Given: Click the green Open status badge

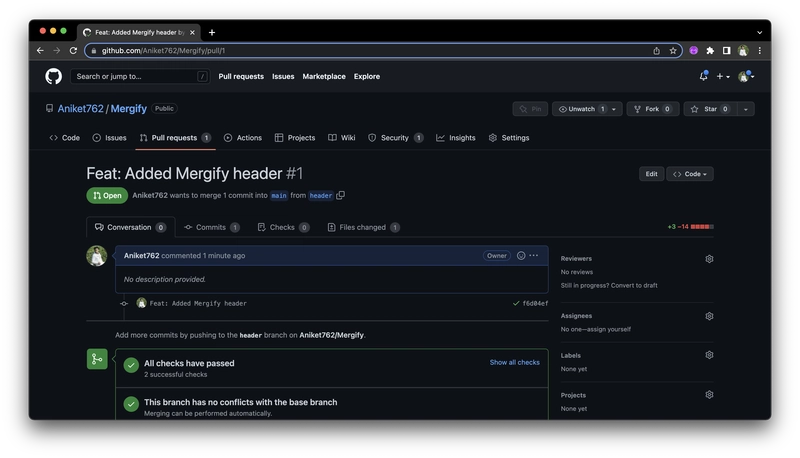Looking at the screenshot, I should click(x=107, y=195).
